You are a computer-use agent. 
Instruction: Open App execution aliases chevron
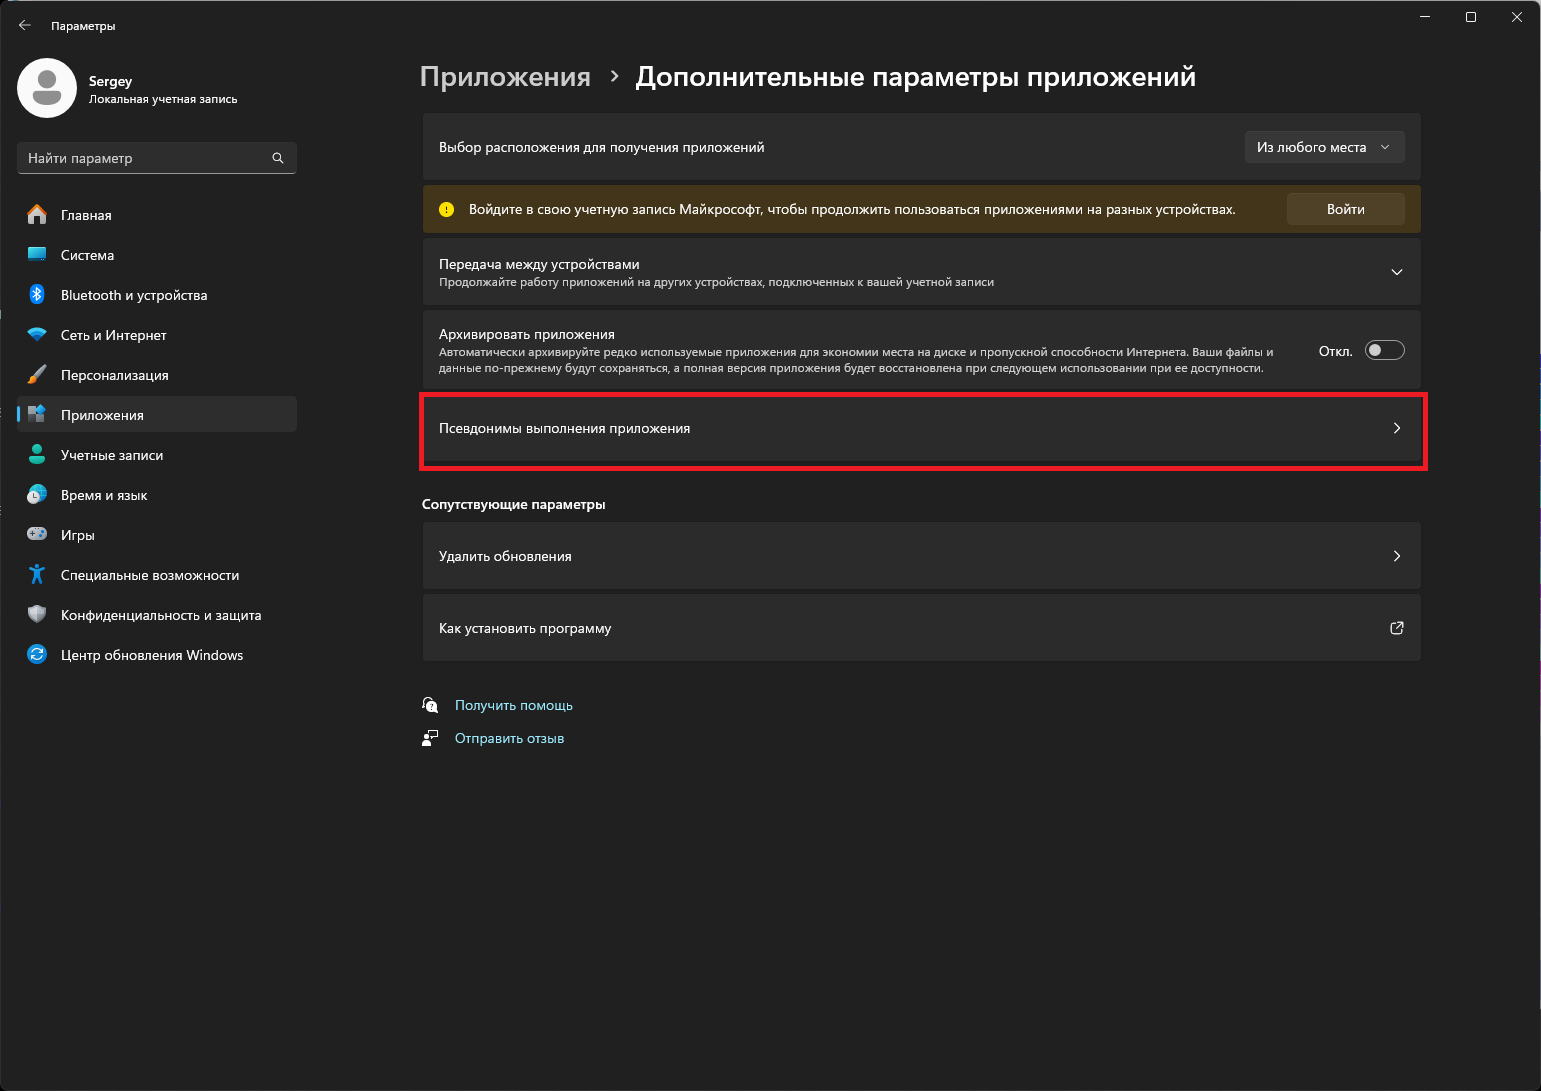click(1397, 428)
